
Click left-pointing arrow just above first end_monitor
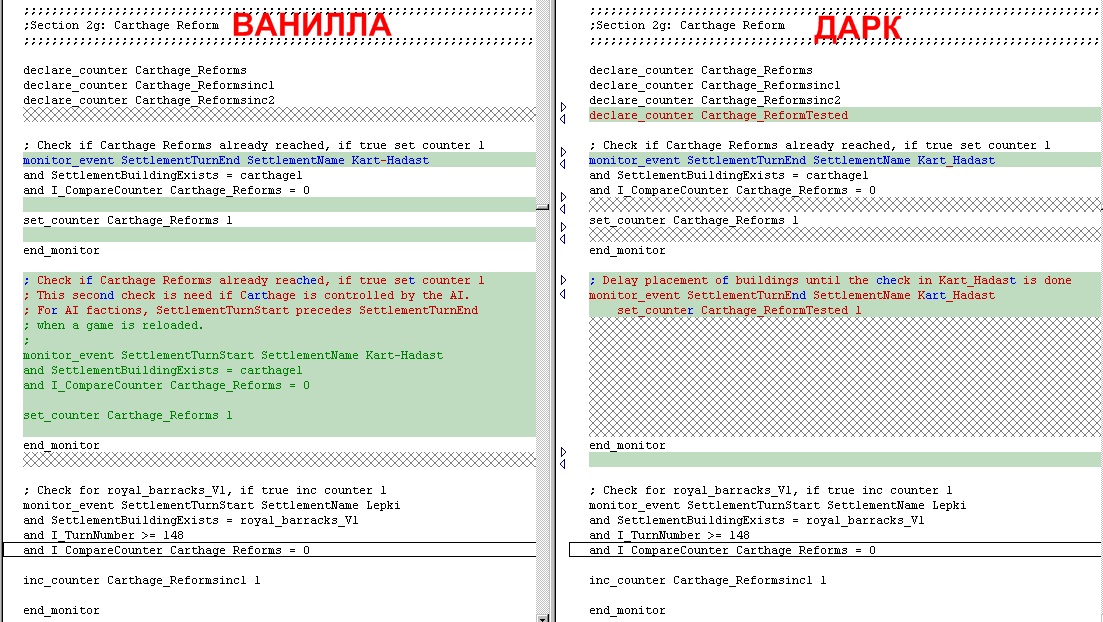click(563, 240)
